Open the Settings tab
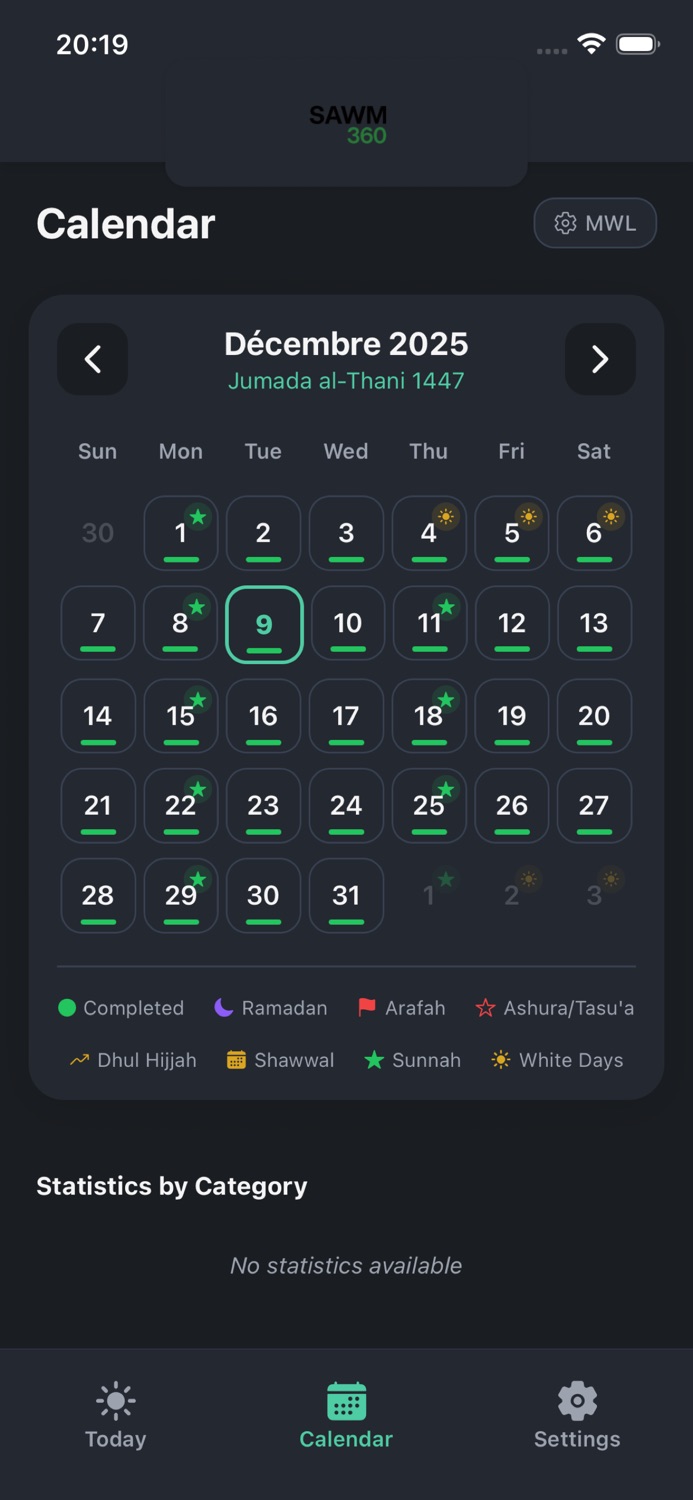Viewport: 693px width, 1500px height. pos(577,1415)
